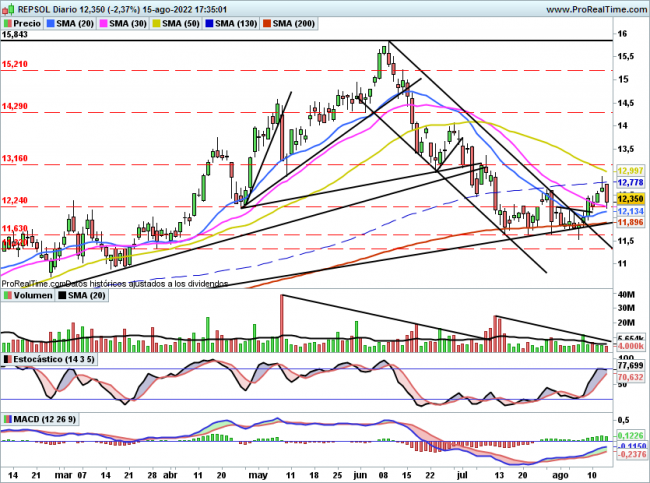Open MACD (12 26 9) settings label

coord(47,418)
